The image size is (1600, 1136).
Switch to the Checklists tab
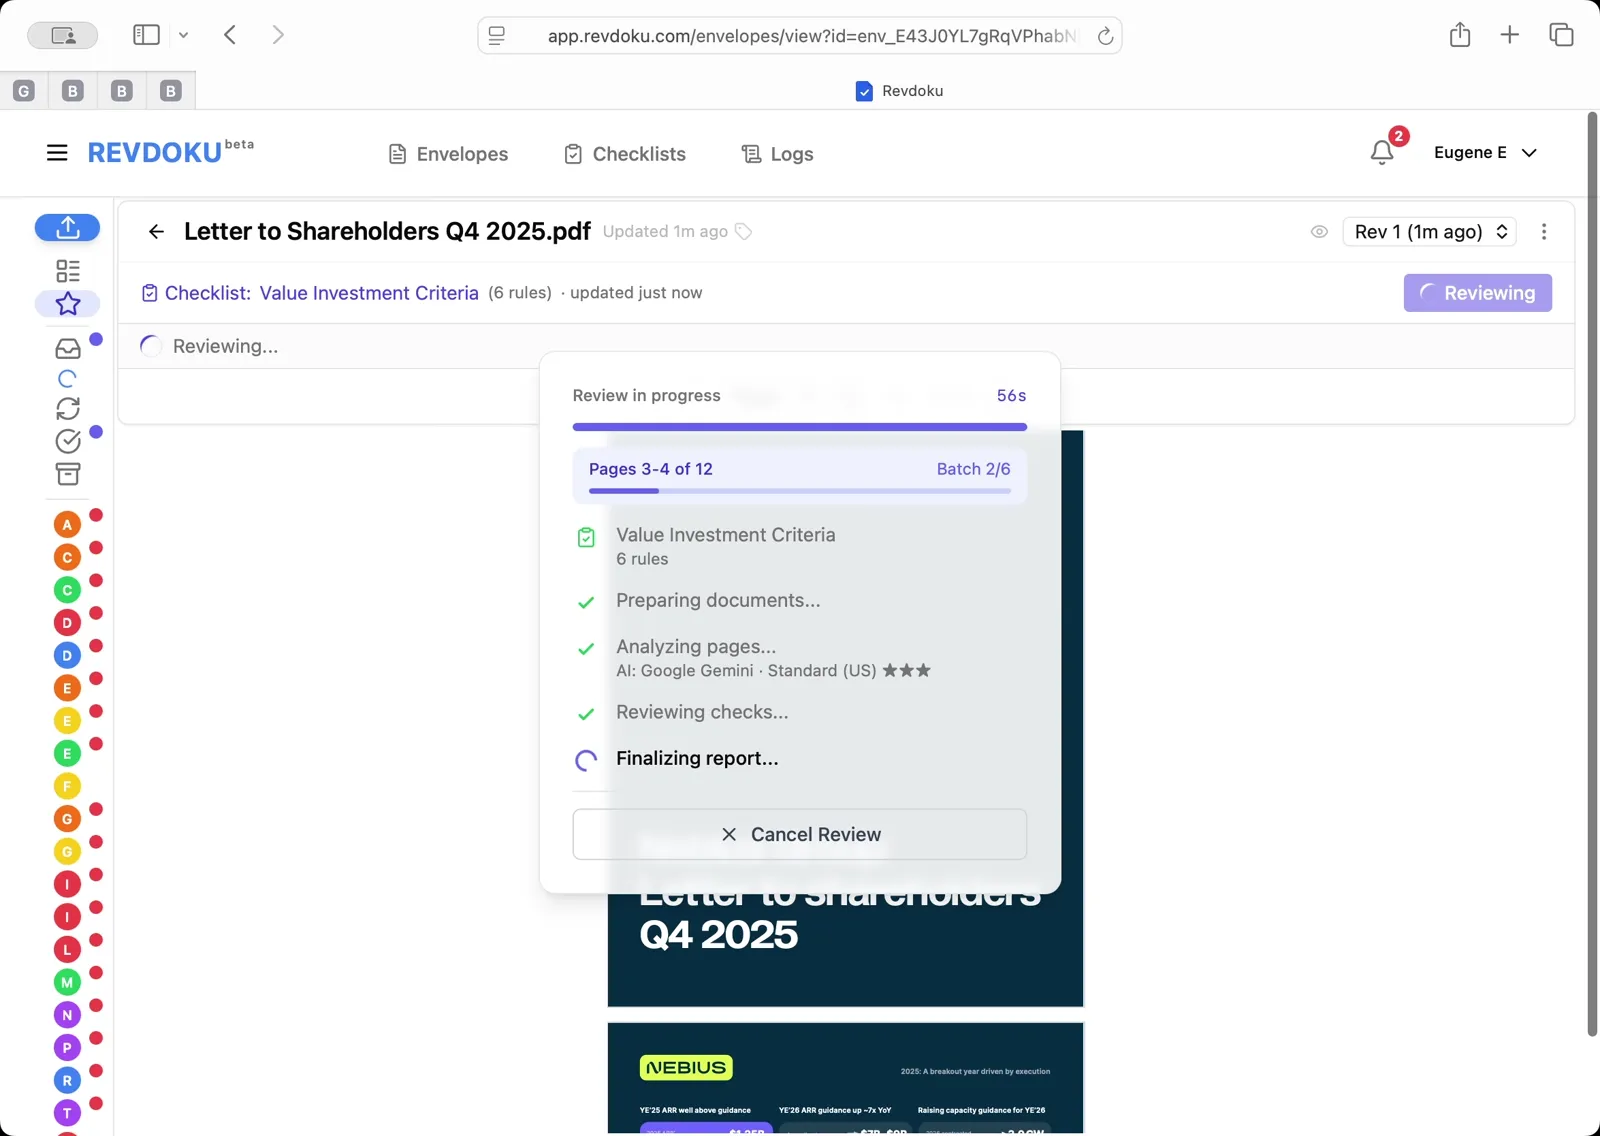(624, 153)
